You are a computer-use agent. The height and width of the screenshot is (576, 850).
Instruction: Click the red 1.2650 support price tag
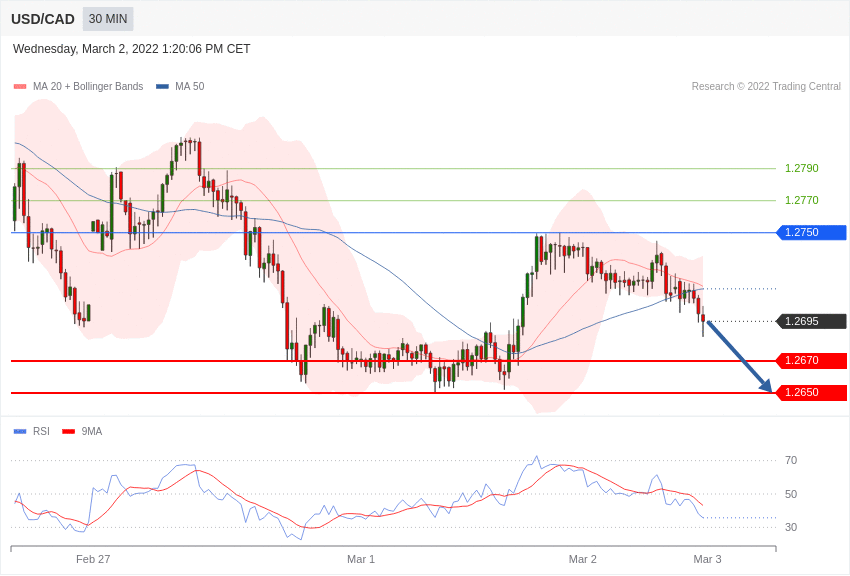[812, 392]
